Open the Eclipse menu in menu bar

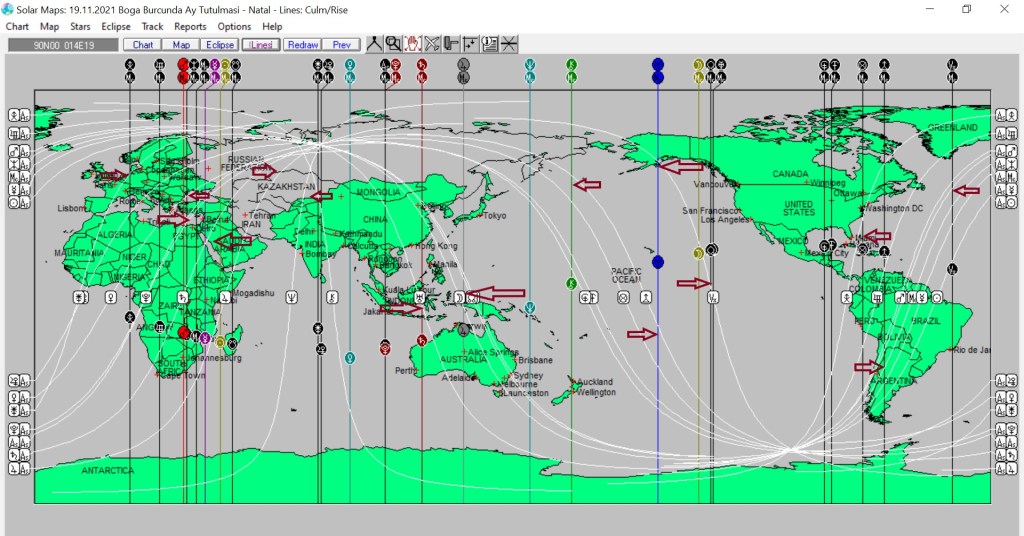pos(116,26)
